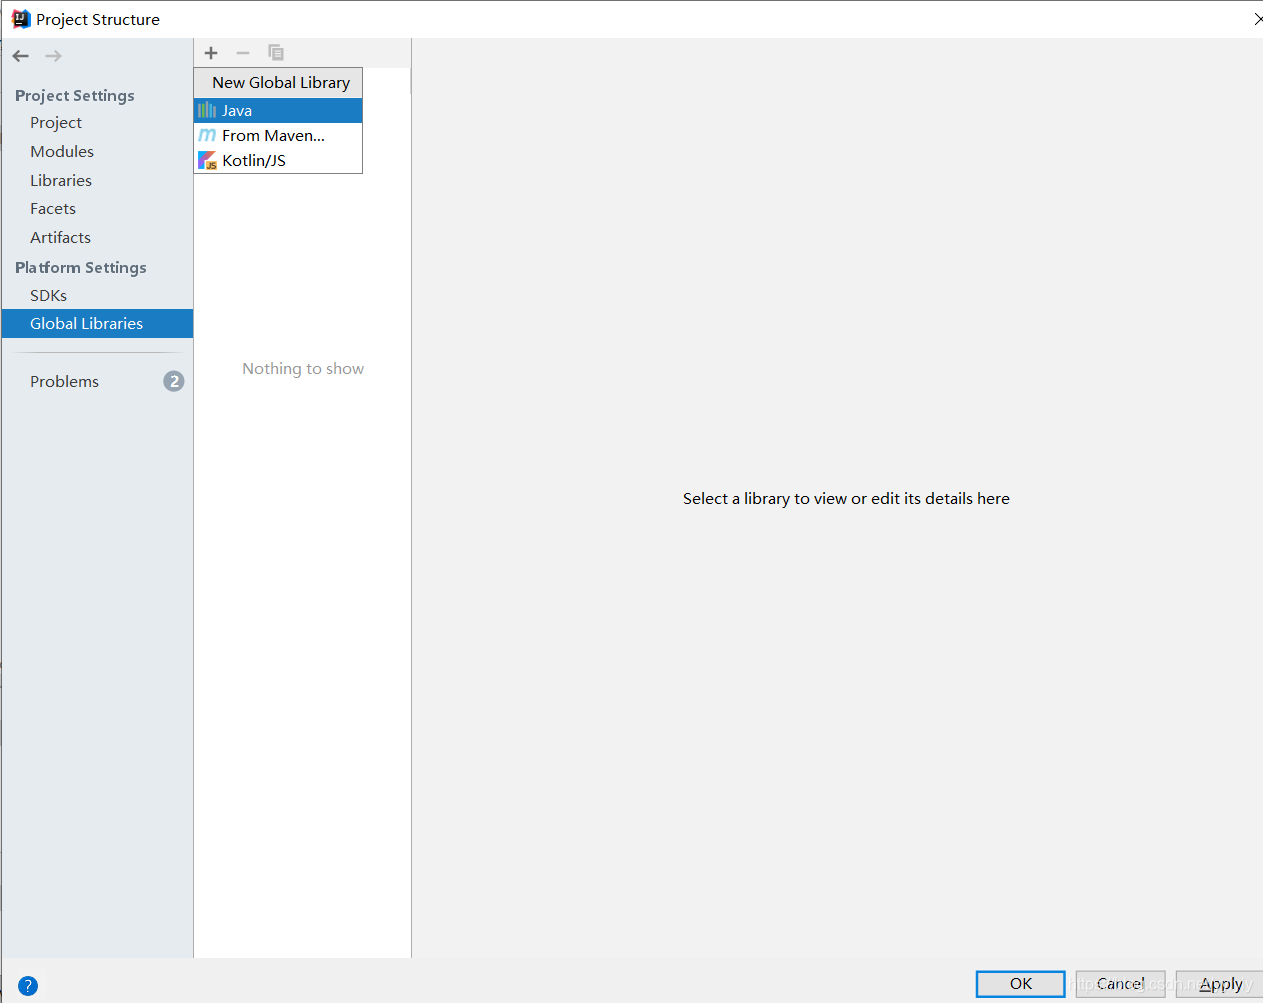Click the back arrow navigation icon
This screenshot has height=1003, width=1263.
[x=21, y=56]
